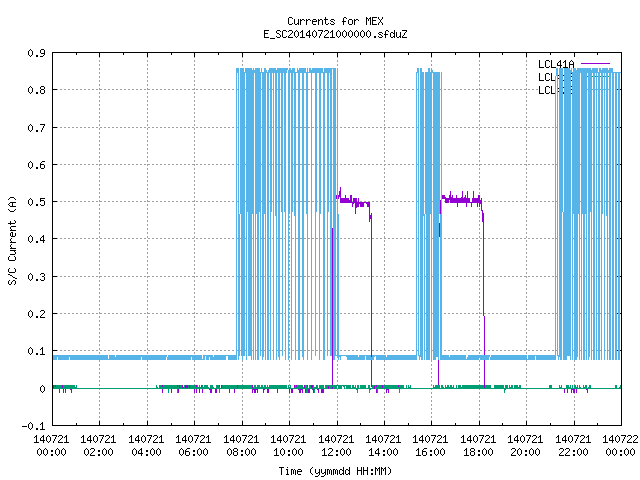Click the x-axis label '140721 12:00'
Viewport: 640px width, 480px height.
(336, 446)
